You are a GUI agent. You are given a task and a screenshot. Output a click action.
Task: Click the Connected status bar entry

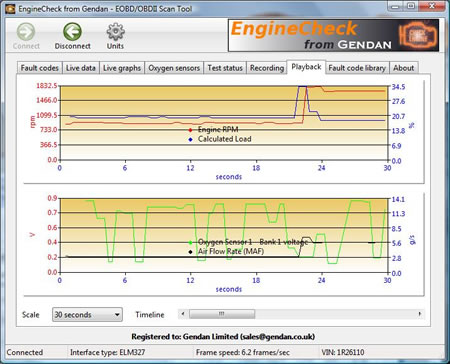25,352
